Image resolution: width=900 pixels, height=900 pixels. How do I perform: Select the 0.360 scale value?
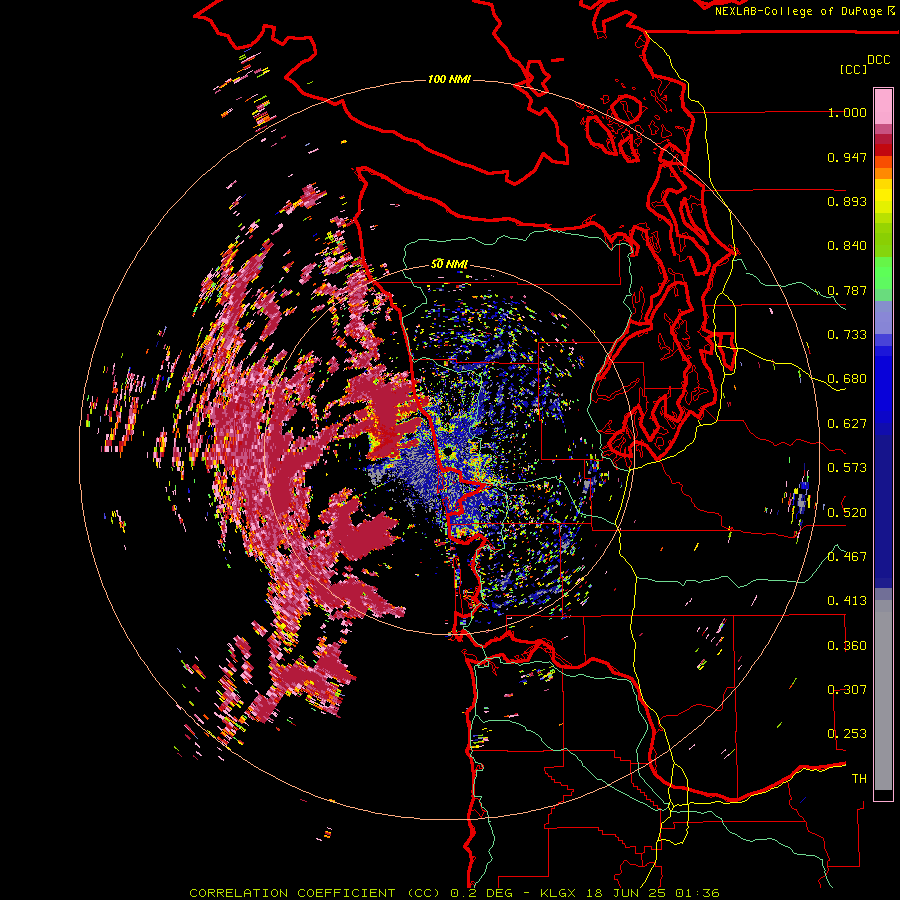[847, 646]
